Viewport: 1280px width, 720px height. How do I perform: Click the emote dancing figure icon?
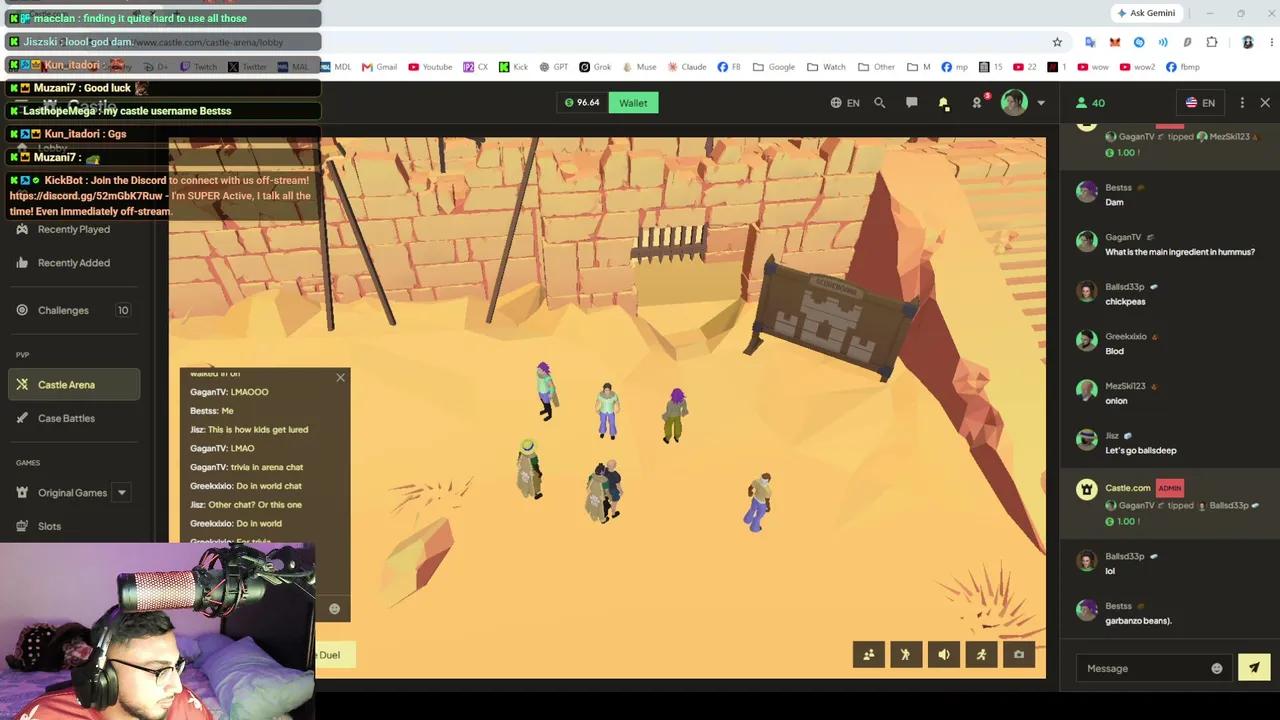pyautogui.click(x=906, y=655)
